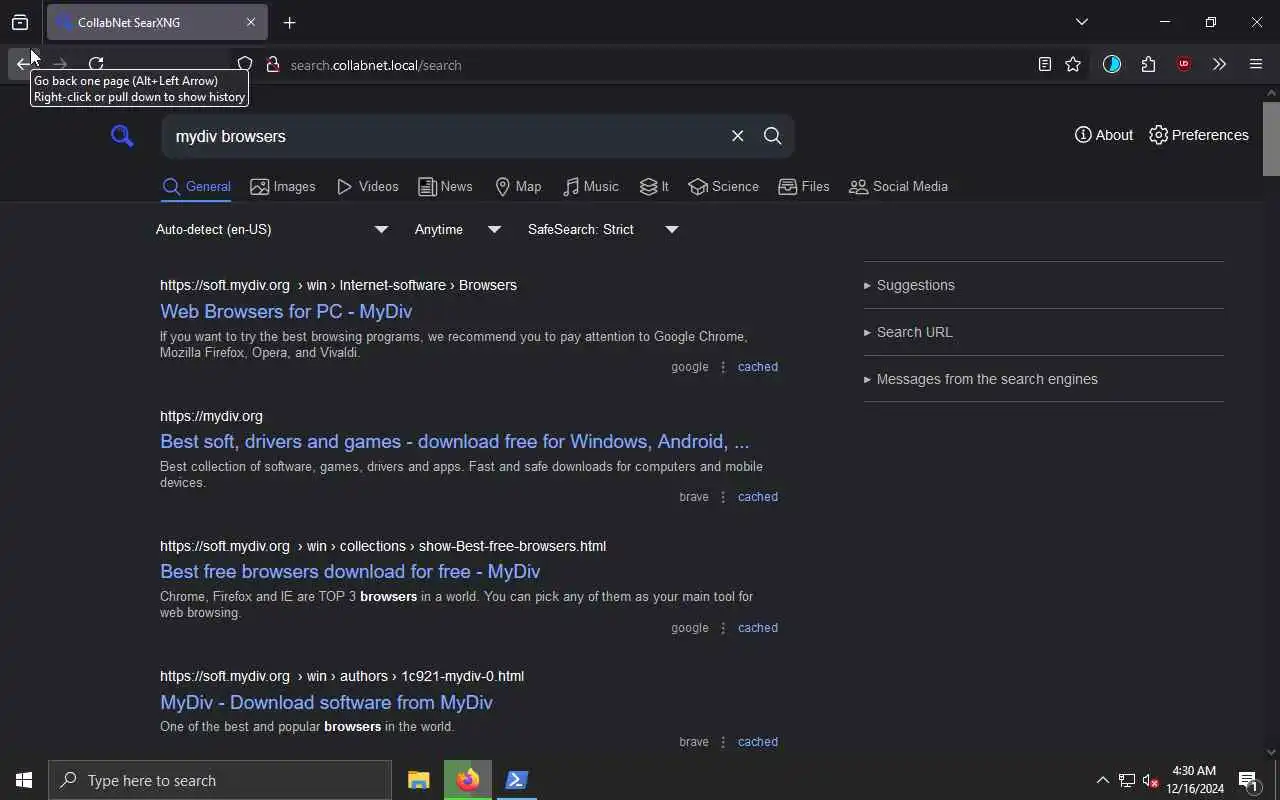This screenshot has width=1280, height=800.
Task: Click the network status tray icon
Action: [1127, 780]
